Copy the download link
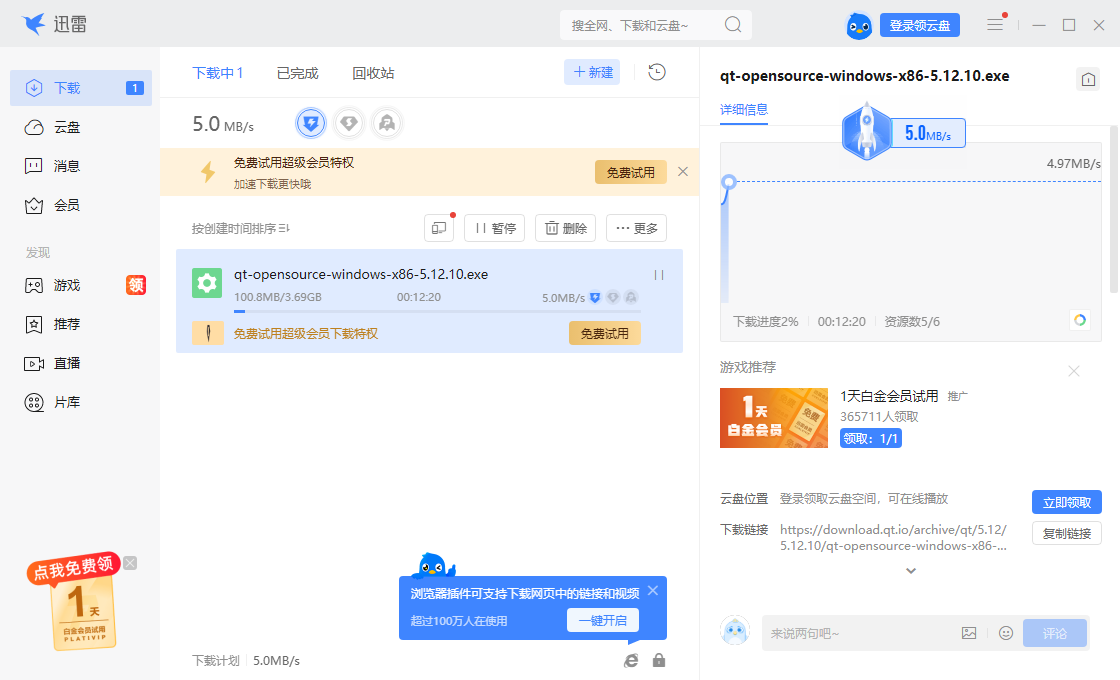Image resolution: width=1120 pixels, height=680 pixels. tap(1066, 534)
